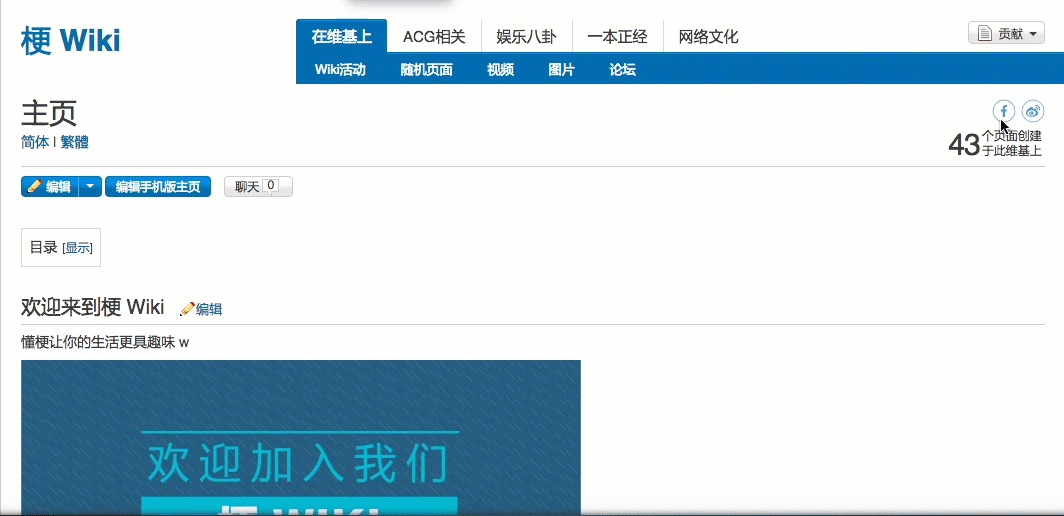The width and height of the screenshot is (1064, 516).
Task: Open the 图片 submenu item
Action: tap(561, 69)
